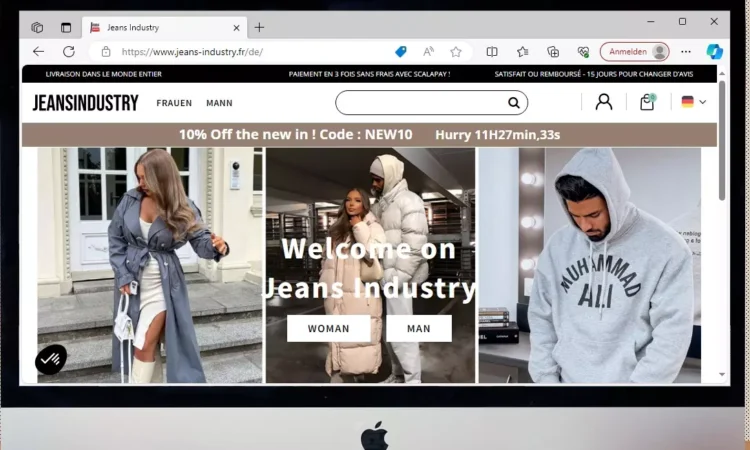Click the JEANSINDUSTRY logo
Image resolution: width=750 pixels, height=450 pixels.
click(x=86, y=103)
